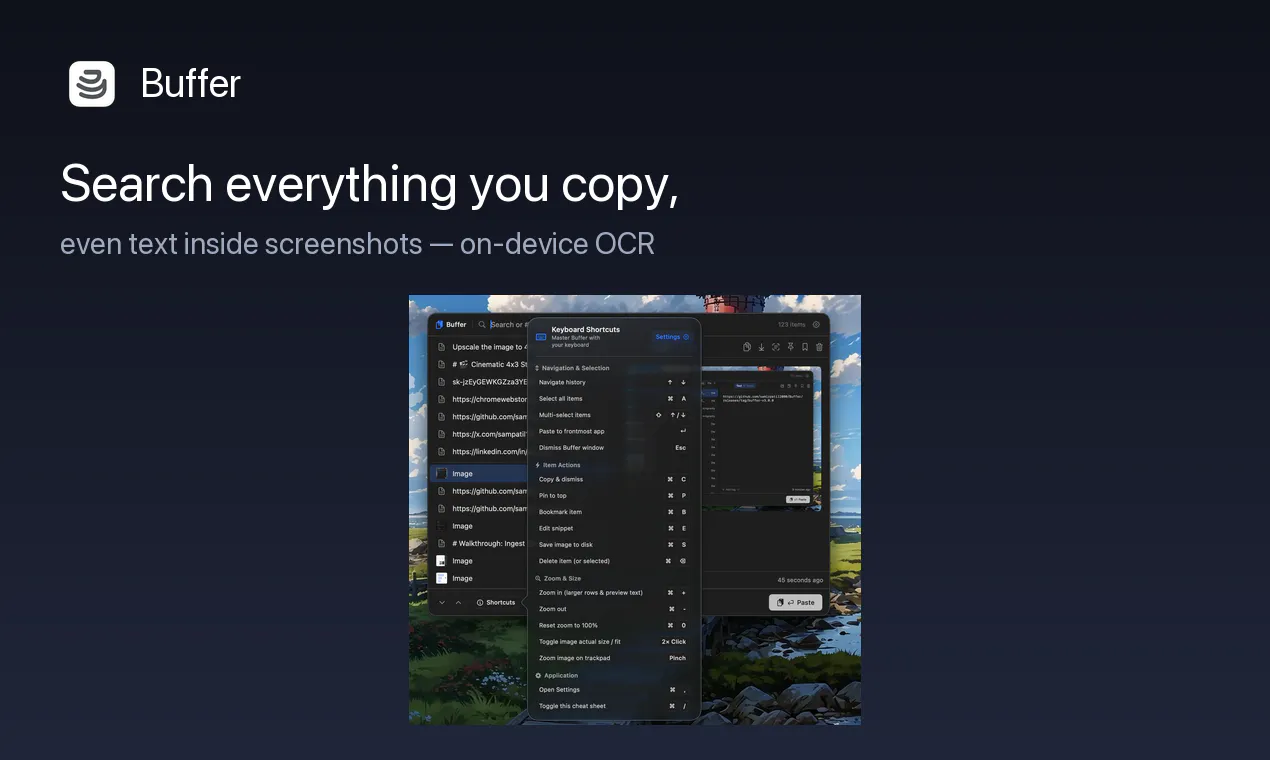Click thumbnail of highlighted Image row
The height and width of the screenshot is (760, 1270).
pos(441,473)
